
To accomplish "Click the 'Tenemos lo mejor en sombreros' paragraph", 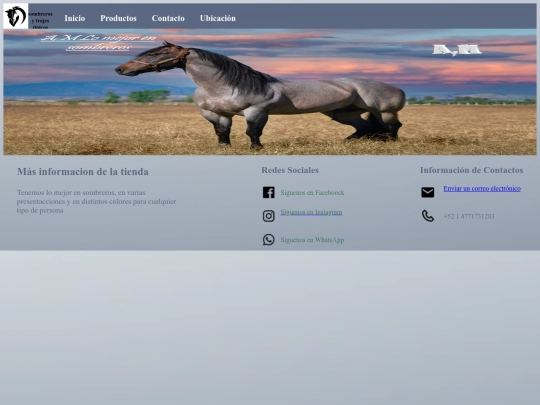I will click(96, 201).
